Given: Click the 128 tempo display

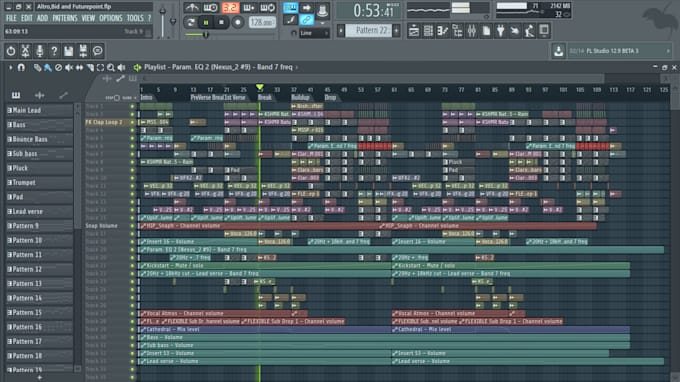Looking at the screenshot, I should click(262, 22).
